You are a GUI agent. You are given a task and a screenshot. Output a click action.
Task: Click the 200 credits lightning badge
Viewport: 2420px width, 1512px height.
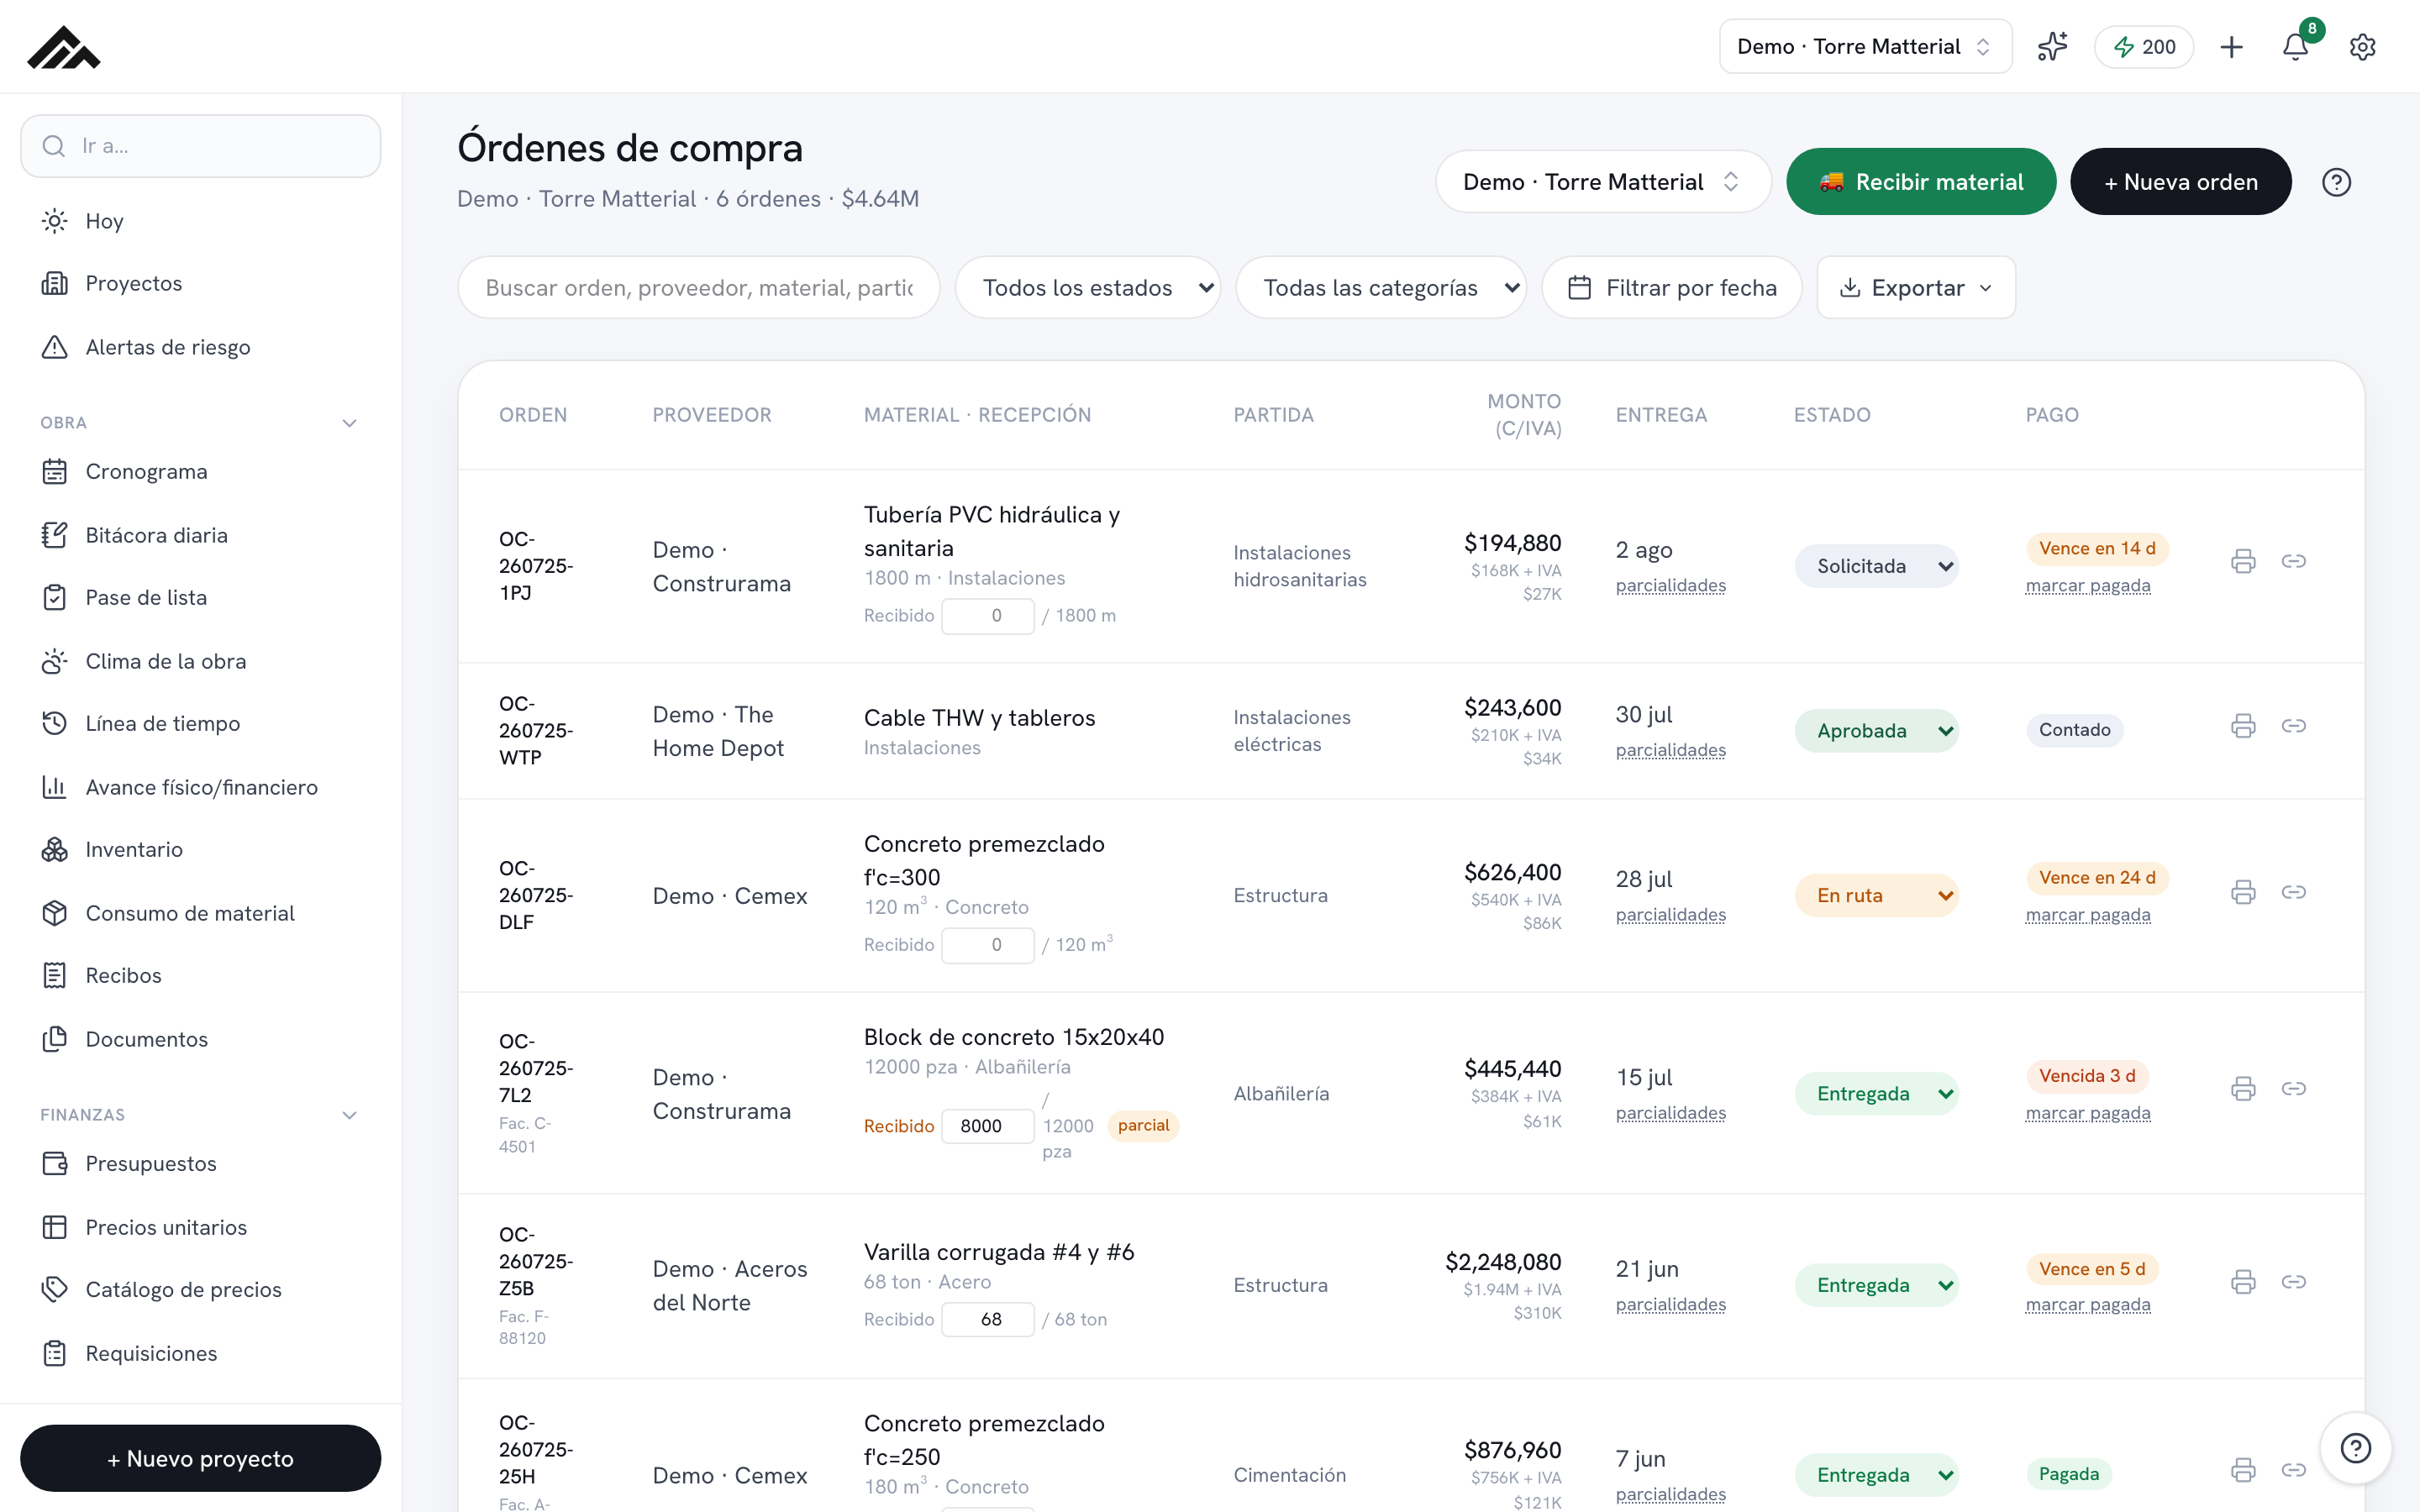2144,47
